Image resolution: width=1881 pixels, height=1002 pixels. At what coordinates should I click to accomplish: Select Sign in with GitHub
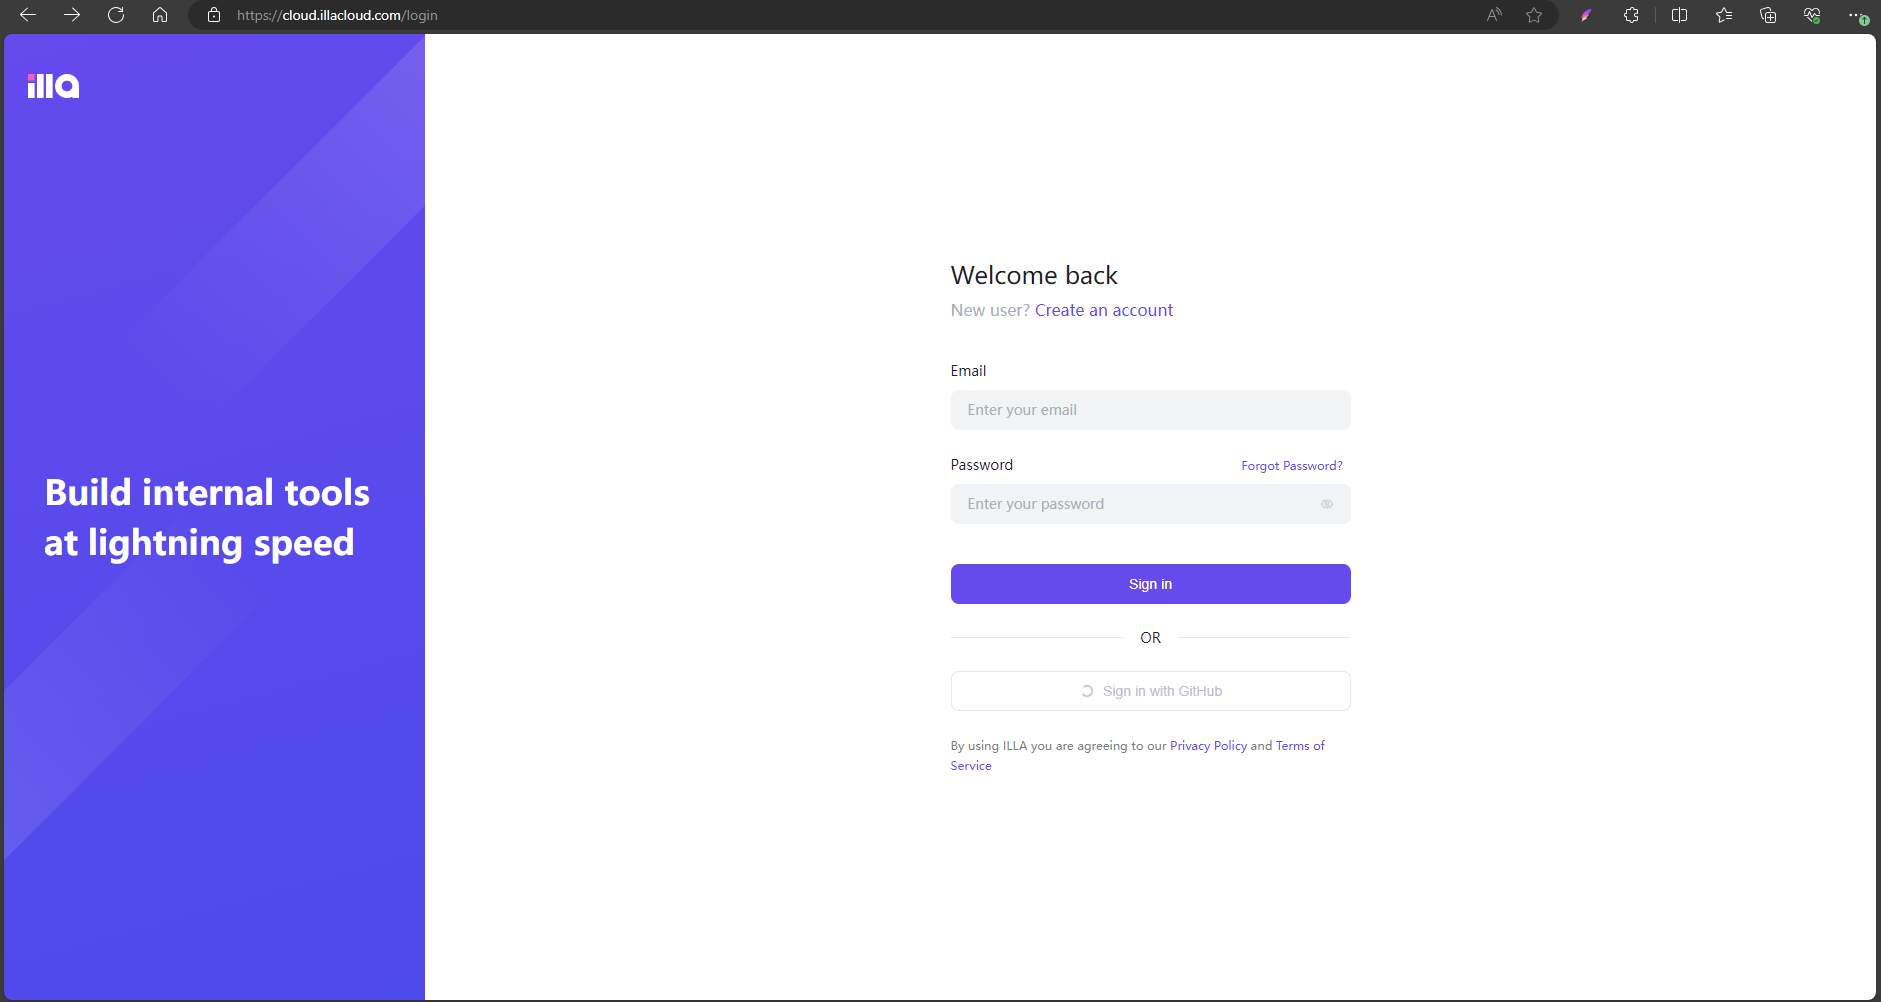coord(1150,690)
